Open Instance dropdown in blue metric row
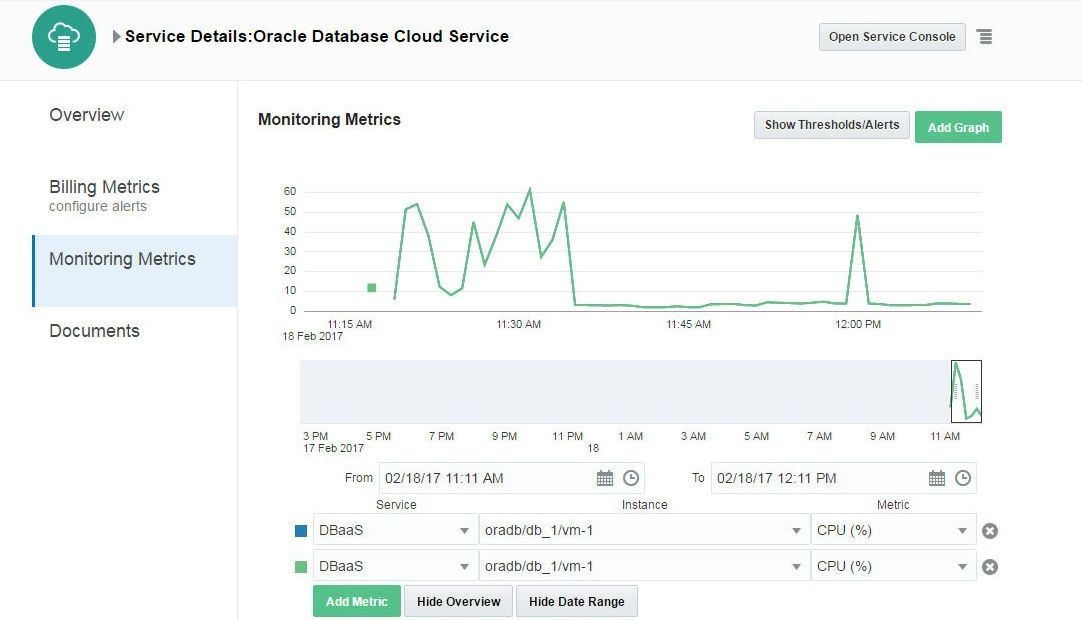This screenshot has width=1082, height=620. coord(644,530)
